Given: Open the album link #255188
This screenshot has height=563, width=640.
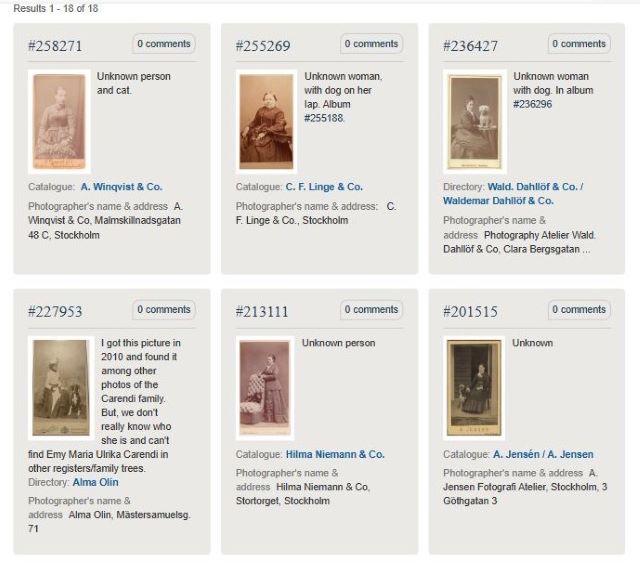Looking at the screenshot, I should 324,118.
